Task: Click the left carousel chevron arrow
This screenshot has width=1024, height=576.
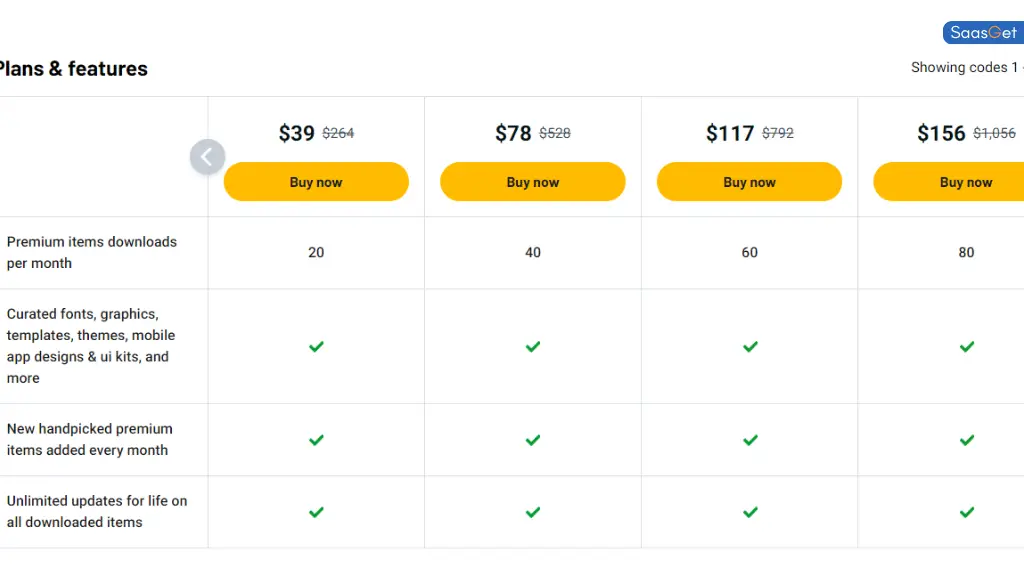Action: click(207, 157)
